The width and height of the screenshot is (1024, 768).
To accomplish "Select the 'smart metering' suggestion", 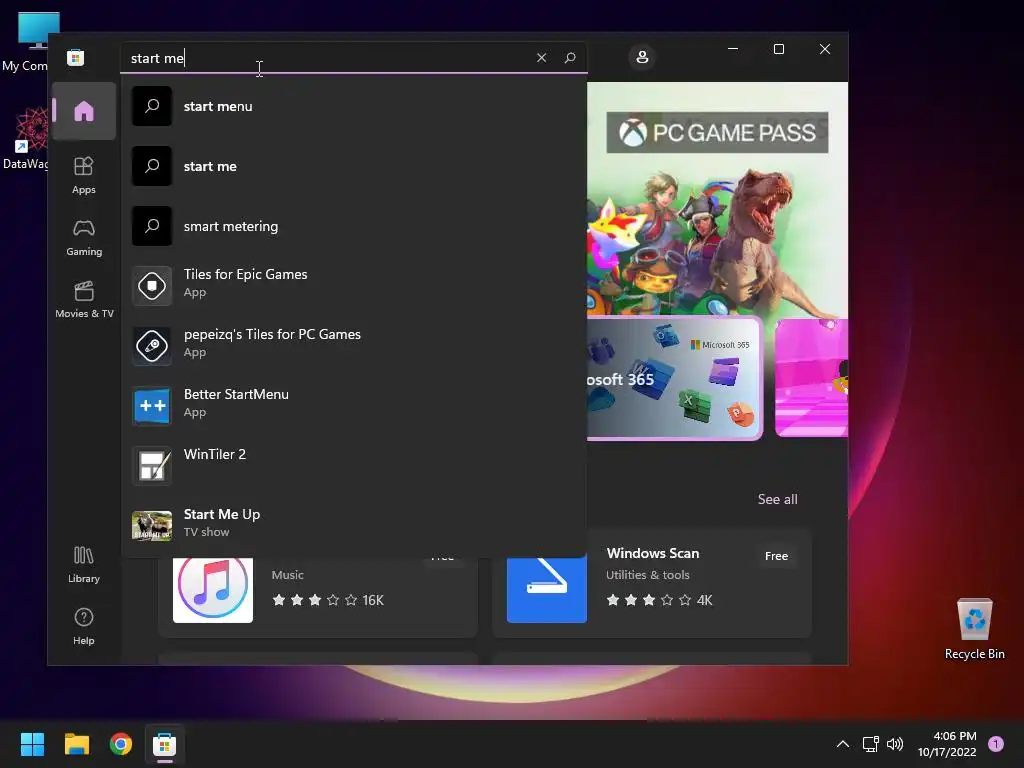I will pos(354,227).
